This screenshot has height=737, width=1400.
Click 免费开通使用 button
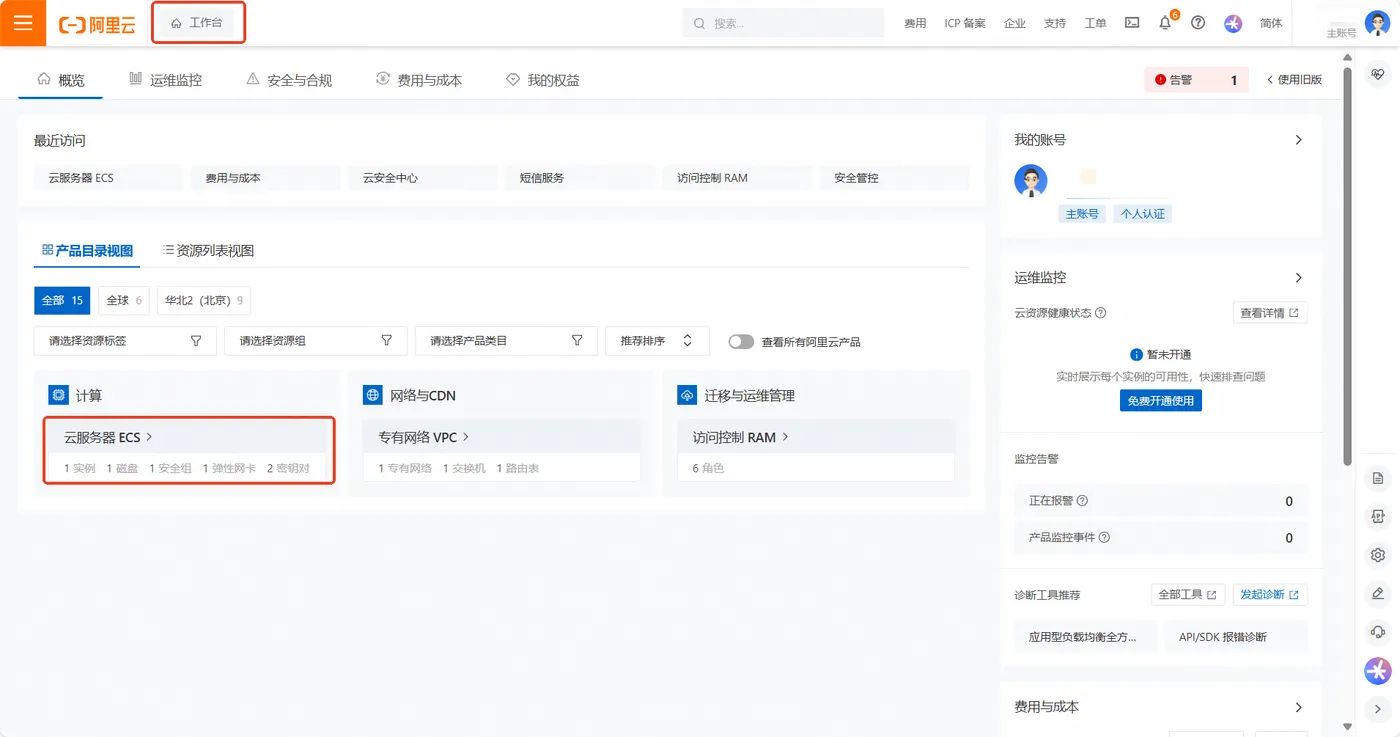1161,400
